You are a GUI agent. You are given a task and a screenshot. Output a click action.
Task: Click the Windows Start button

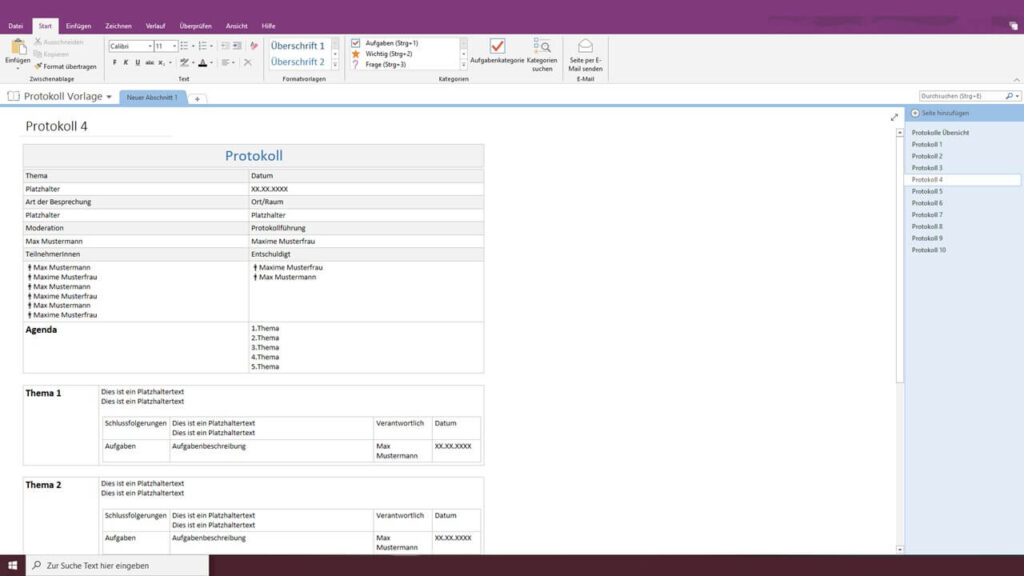click(x=12, y=566)
